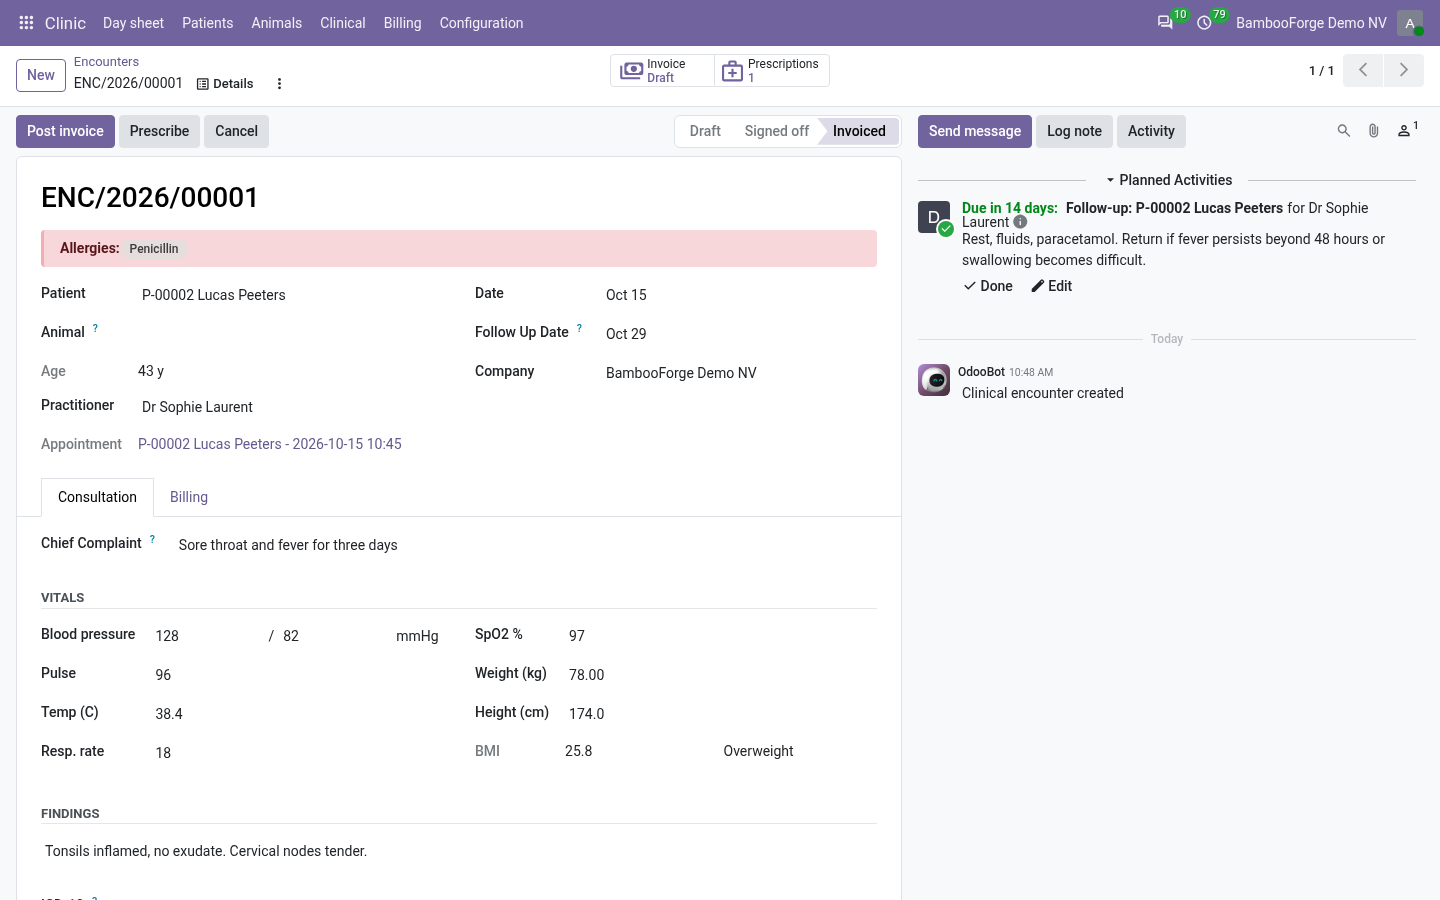1440x900 pixels.
Task: Click the Details button near the record name
Action: pos(225,84)
